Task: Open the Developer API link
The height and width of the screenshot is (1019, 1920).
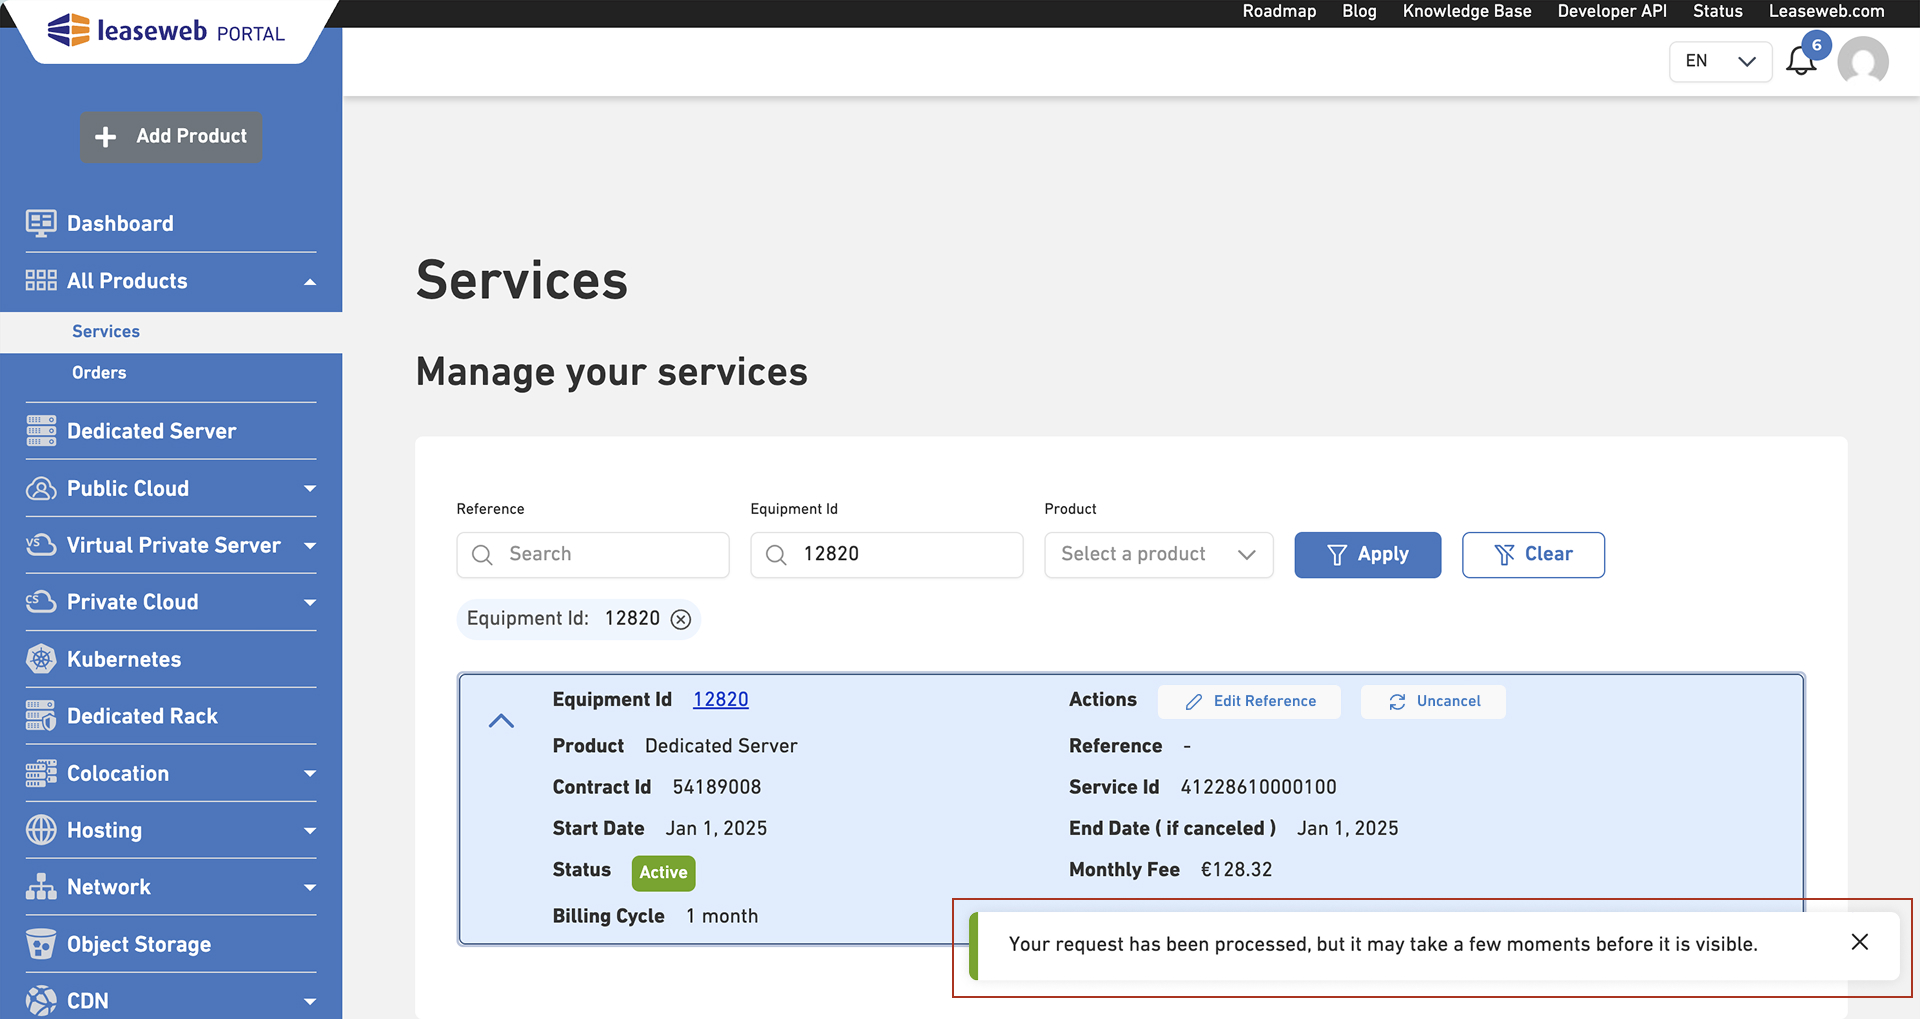Action: point(1612,12)
